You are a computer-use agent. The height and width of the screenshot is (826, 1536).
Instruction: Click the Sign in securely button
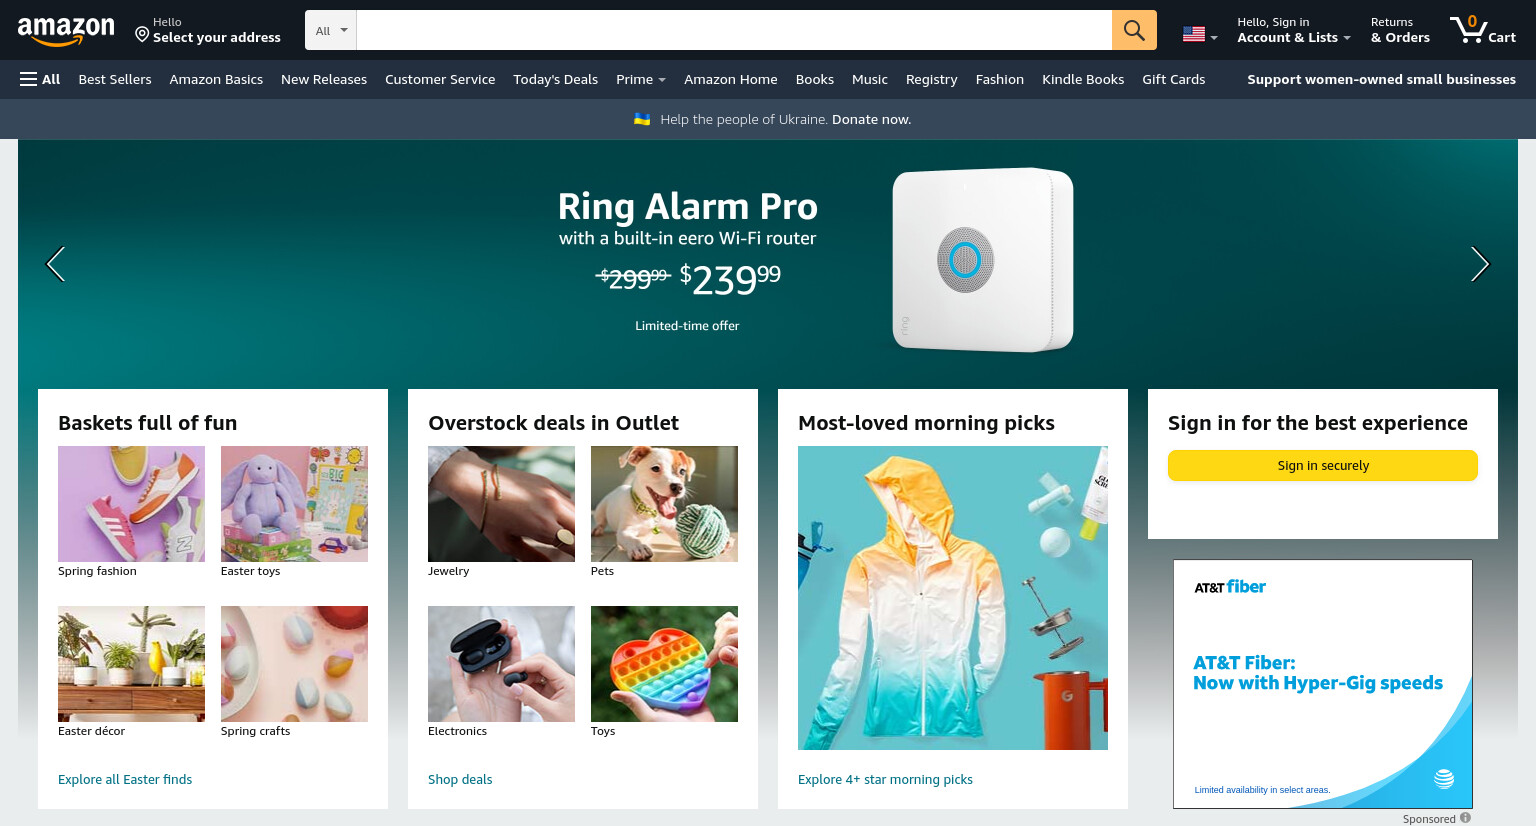click(x=1323, y=465)
